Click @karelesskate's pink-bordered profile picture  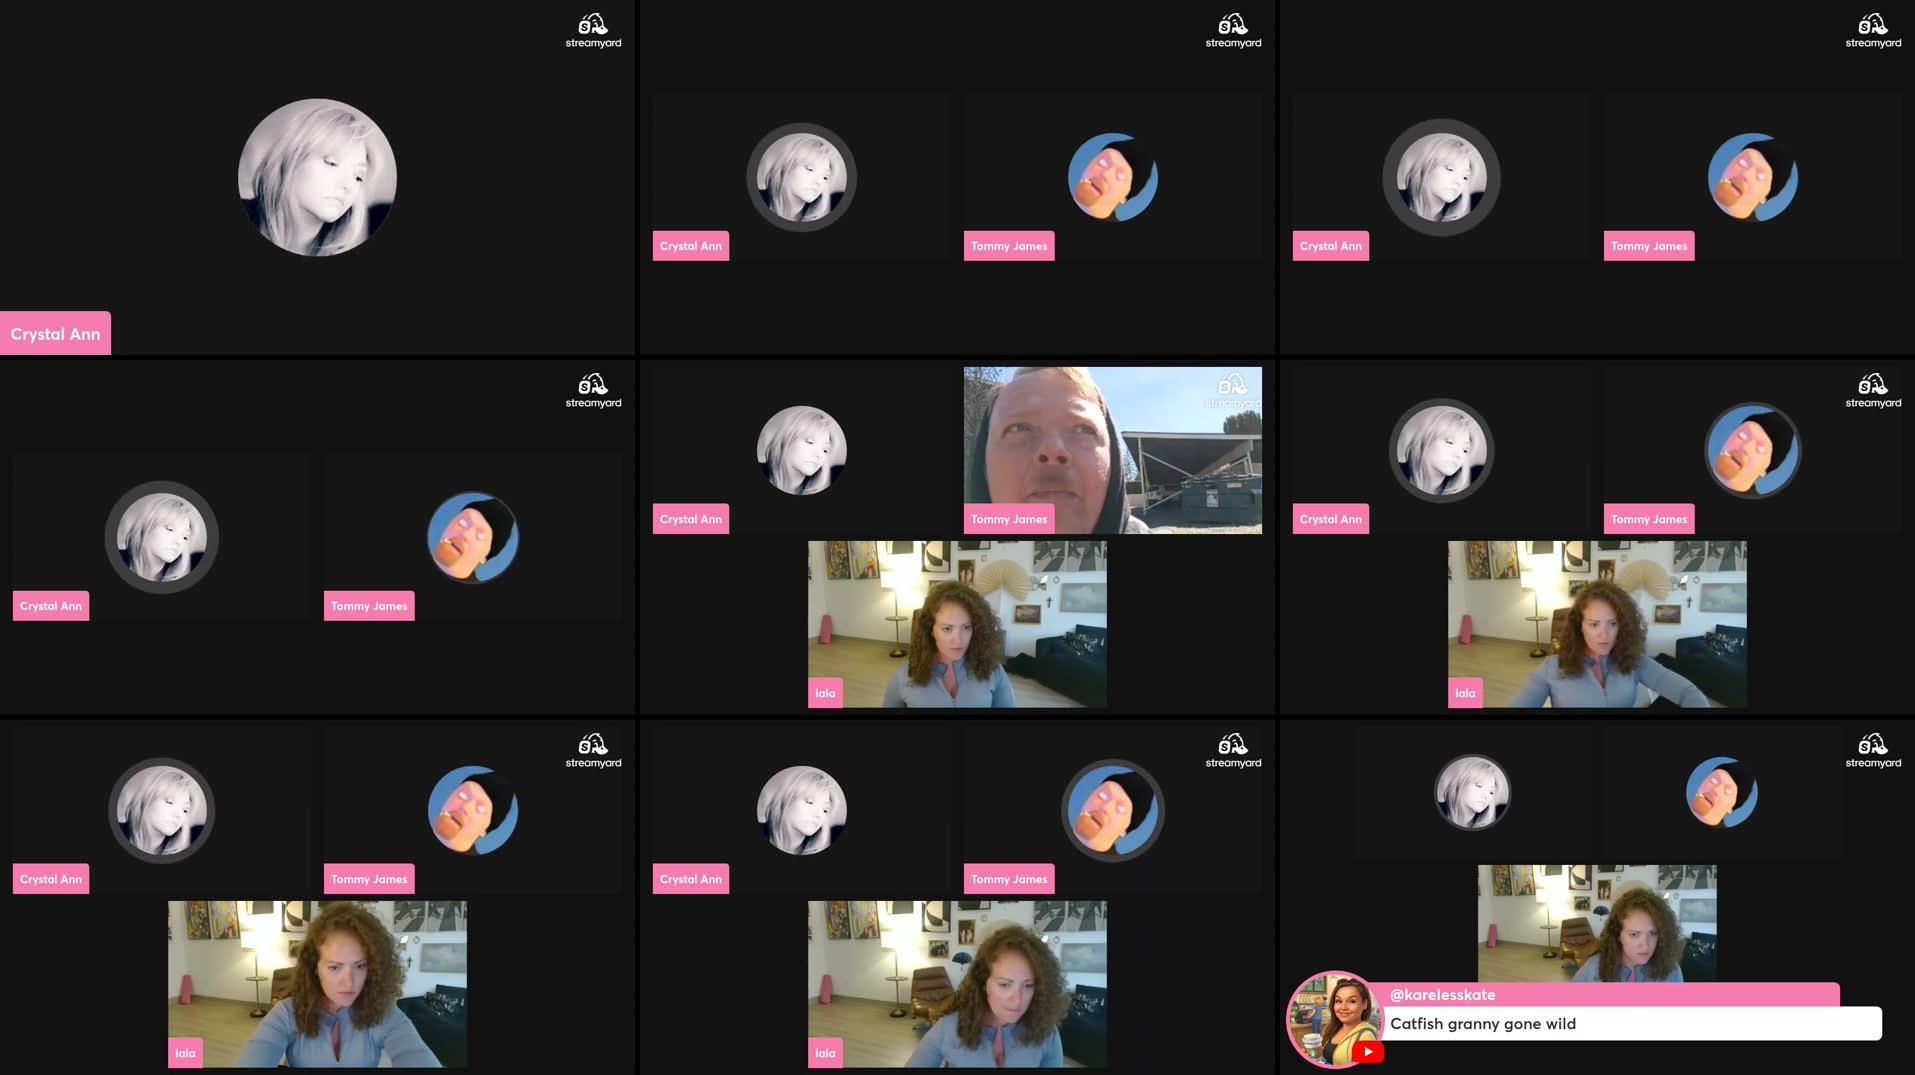point(1336,1019)
